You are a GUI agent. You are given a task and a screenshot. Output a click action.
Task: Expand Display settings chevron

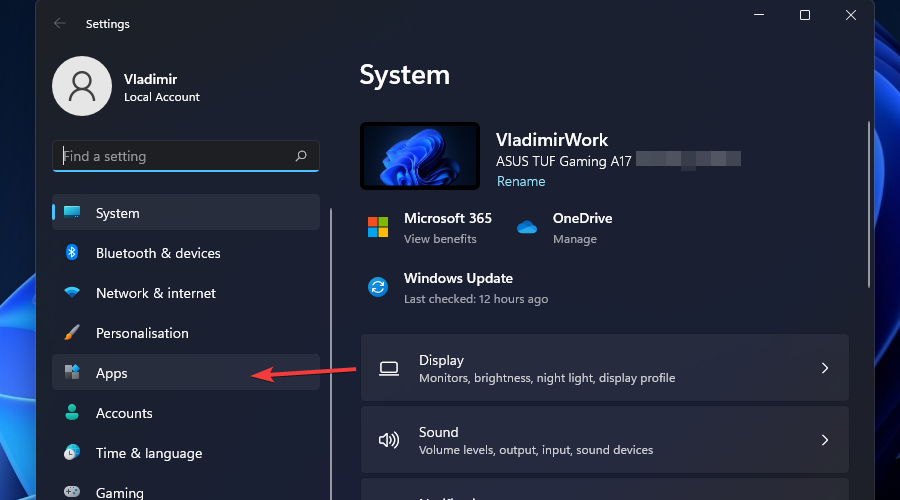pyautogui.click(x=825, y=368)
